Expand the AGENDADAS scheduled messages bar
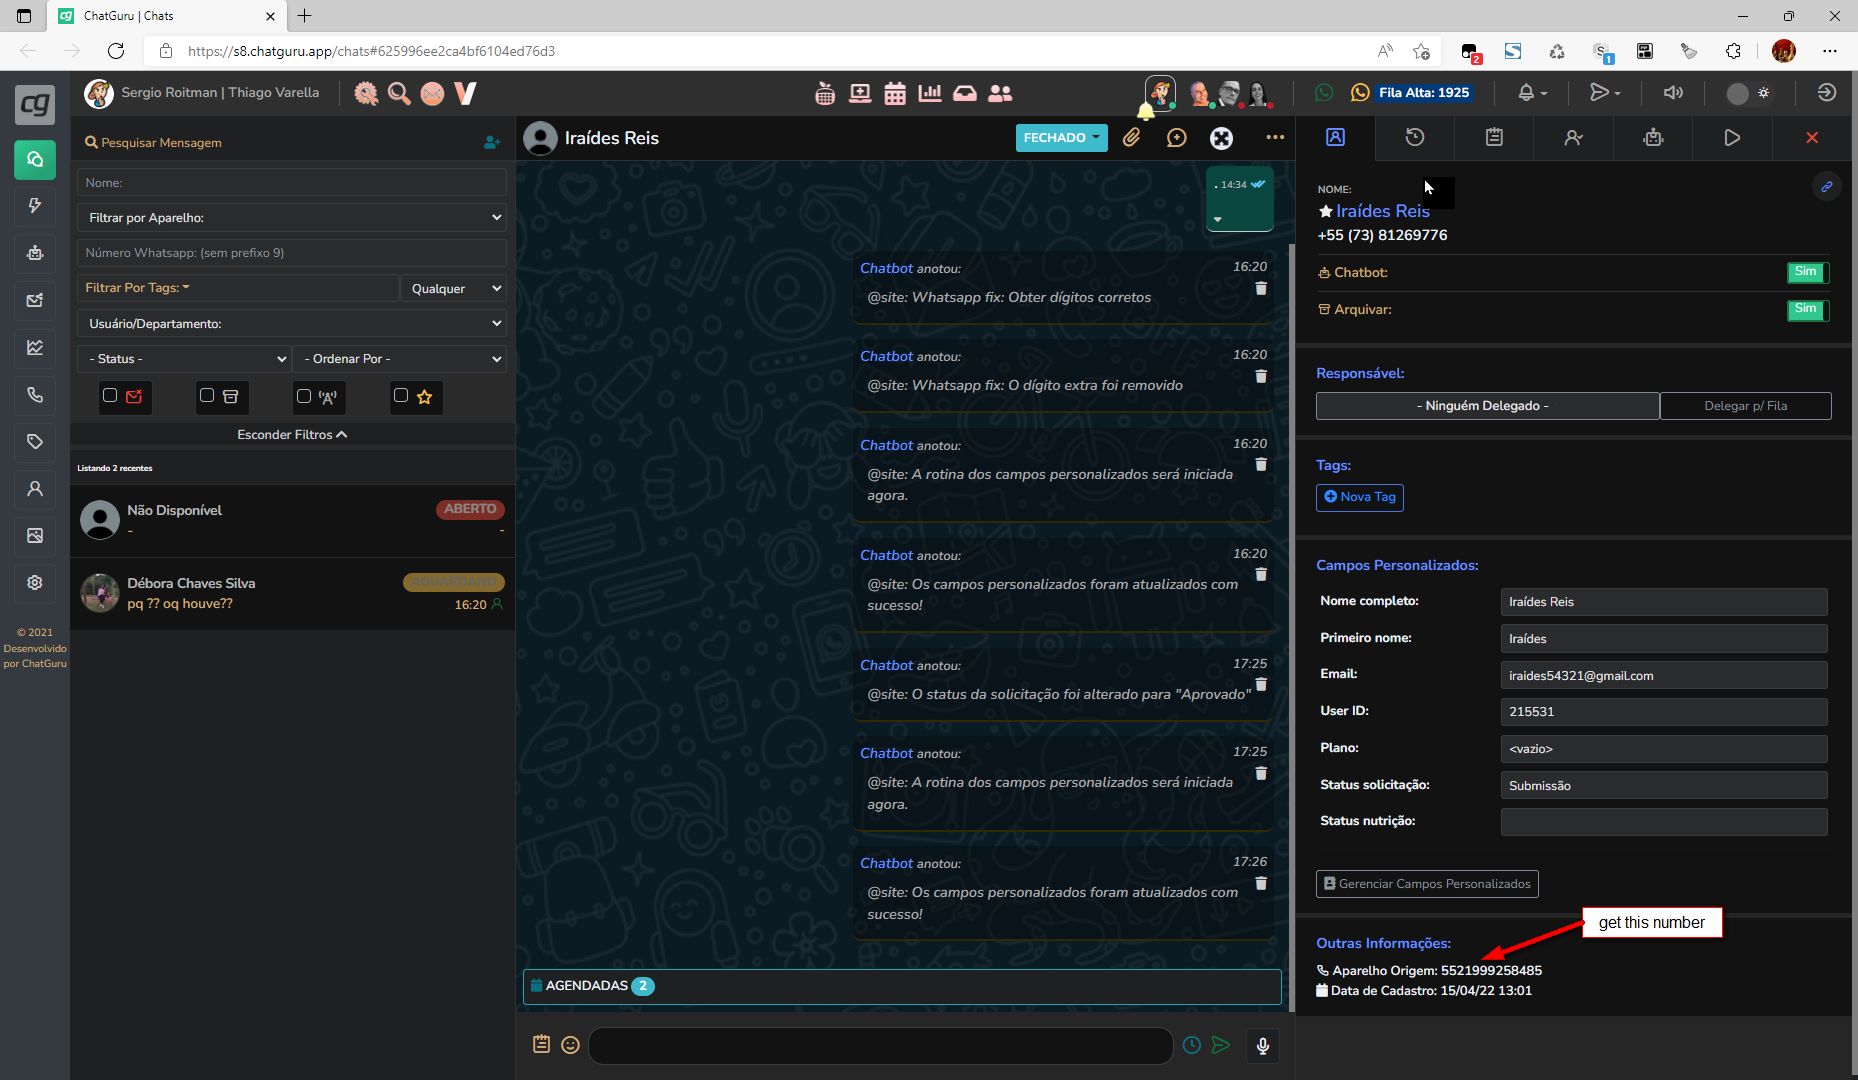The height and width of the screenshot is (1080, 1858). [902, 987]
